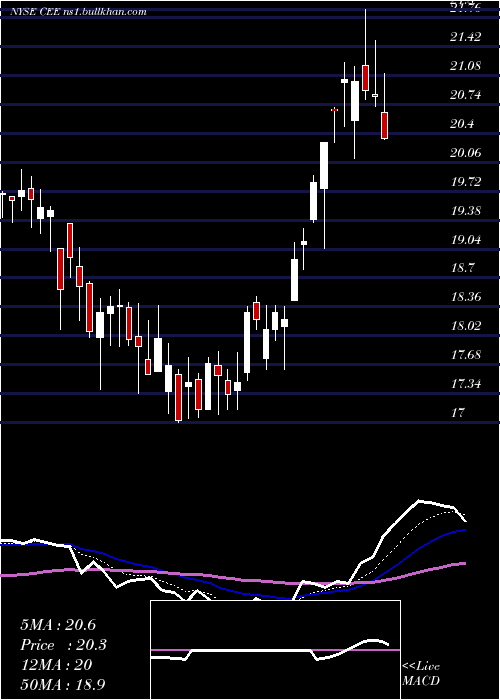
Task: Click the tallest white candle near 20.06
Action: click(x=324, y=166)
